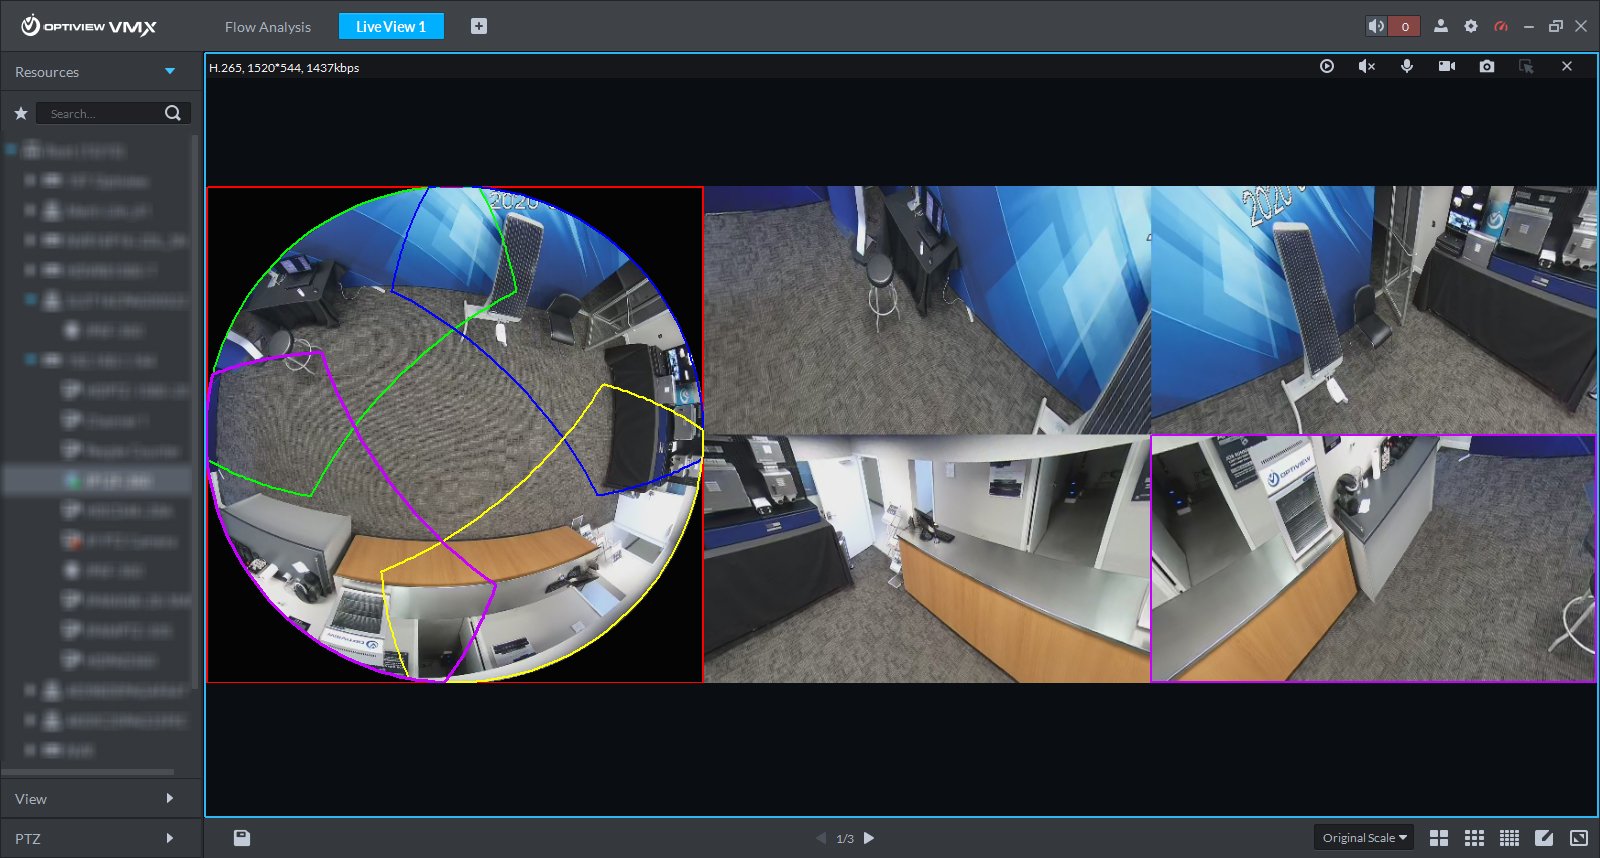Viewport: 1600px width, 858px height.
Task: Click the red performance gauge icon
Action: [1501, 26]
